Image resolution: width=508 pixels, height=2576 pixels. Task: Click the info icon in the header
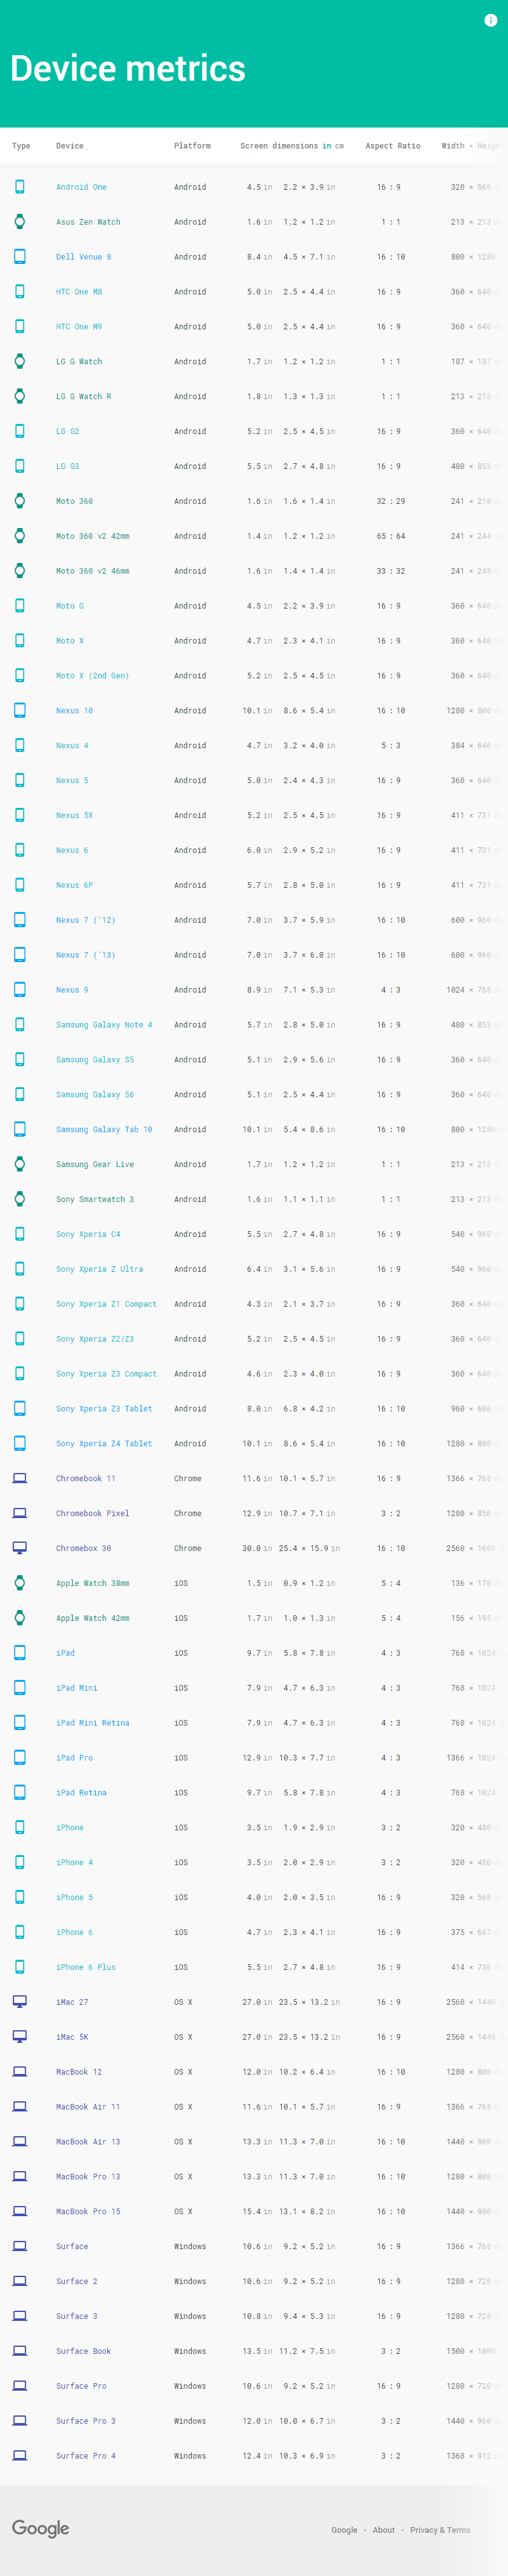[x=490, y=20]
